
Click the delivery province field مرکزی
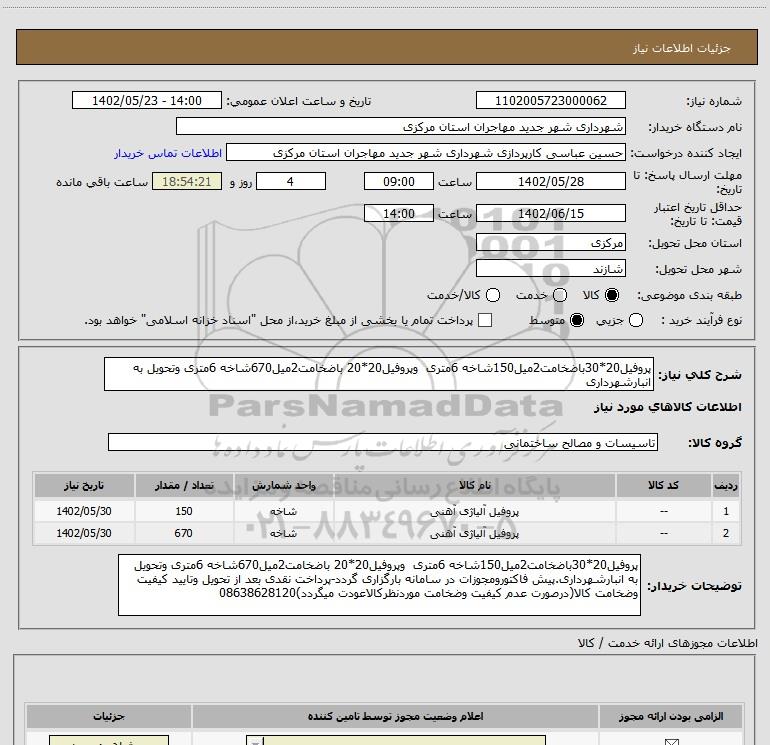(x=550, y=243)
